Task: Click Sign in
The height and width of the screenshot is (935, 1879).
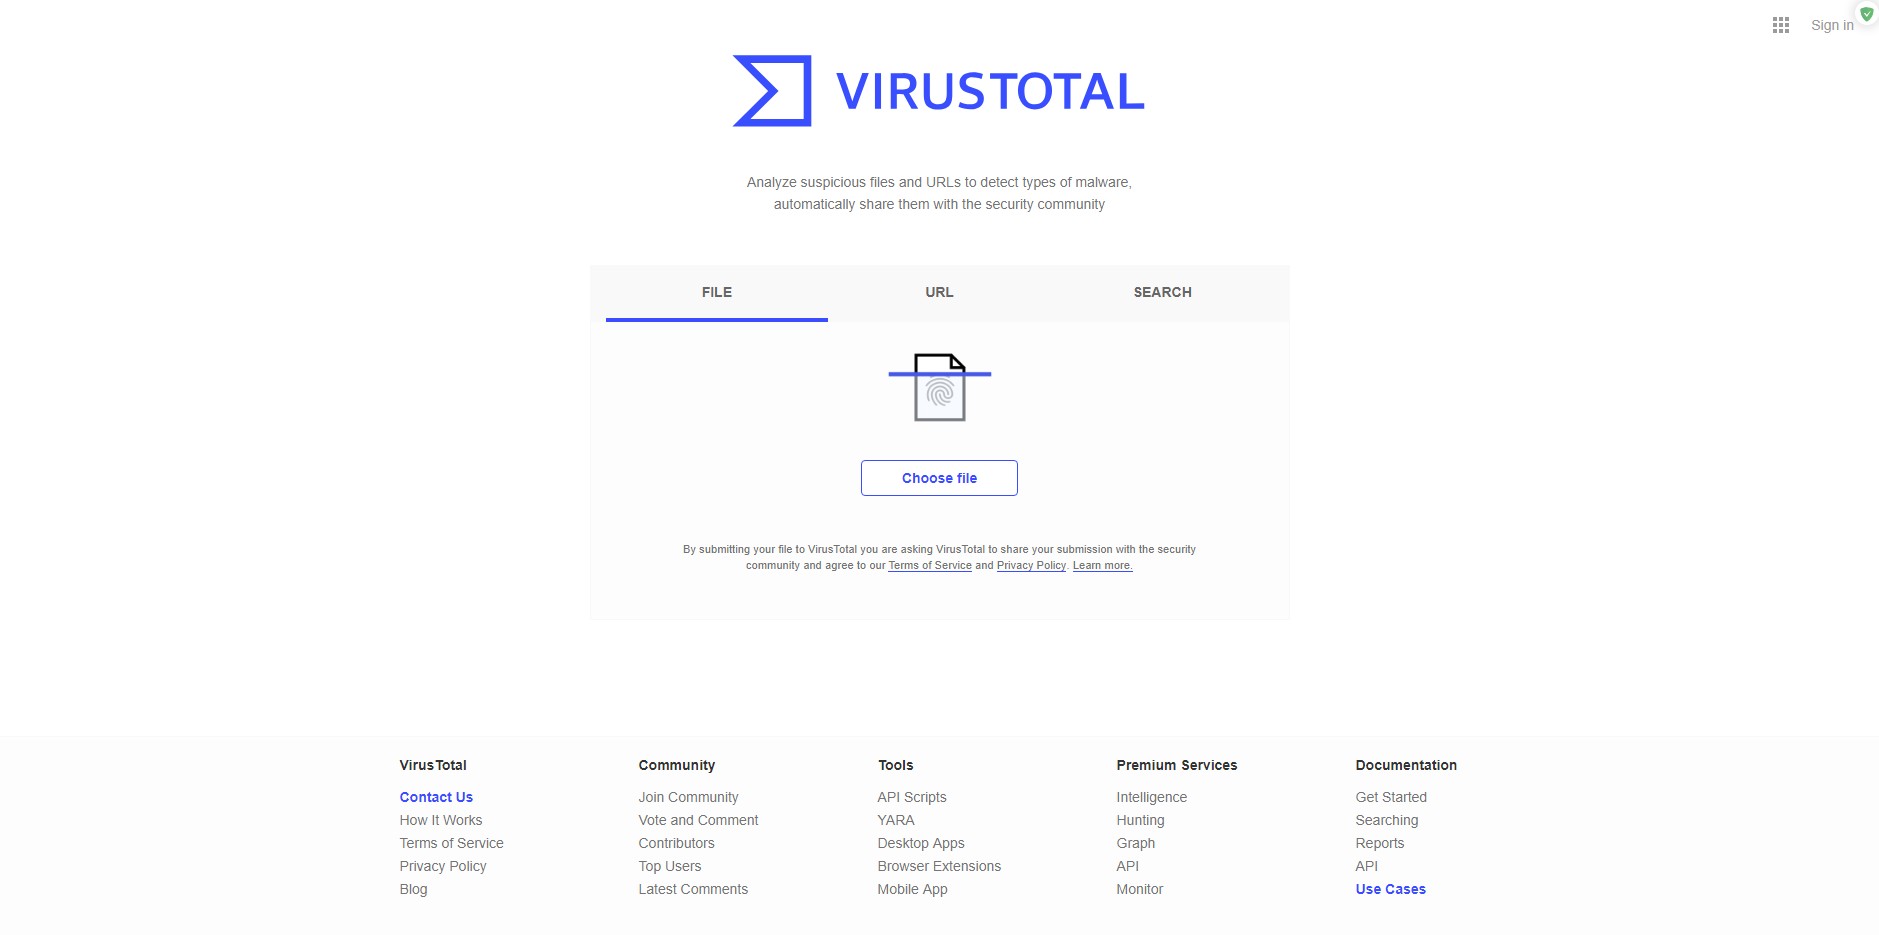Action: pyautogui.click(x=1832, y=25)
